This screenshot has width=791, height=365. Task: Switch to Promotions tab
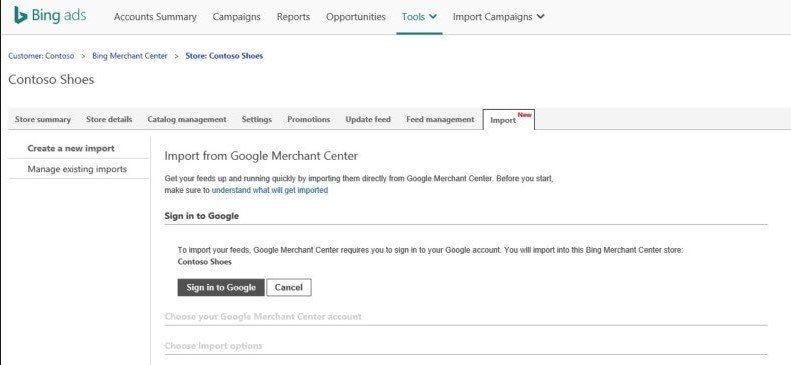pyautogui.click(x=308, y=119)
